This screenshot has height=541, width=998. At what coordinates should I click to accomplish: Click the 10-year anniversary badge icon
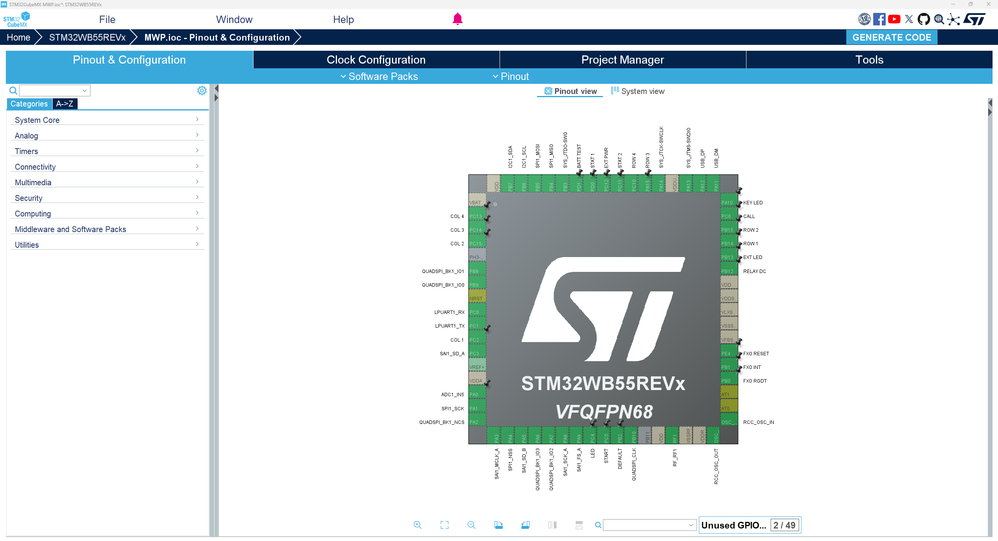(864, 19)
